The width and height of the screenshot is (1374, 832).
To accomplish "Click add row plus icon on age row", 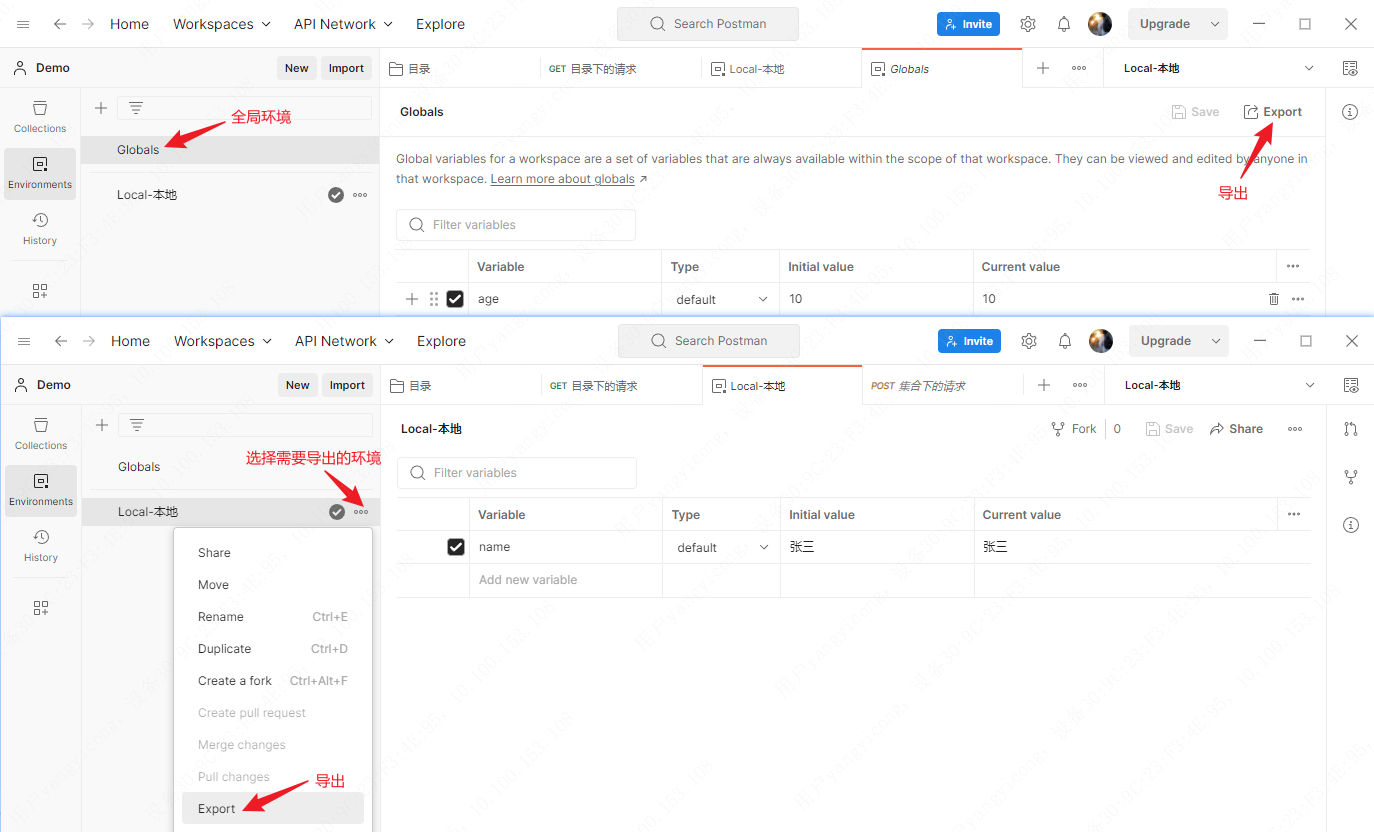I will 412,299.
